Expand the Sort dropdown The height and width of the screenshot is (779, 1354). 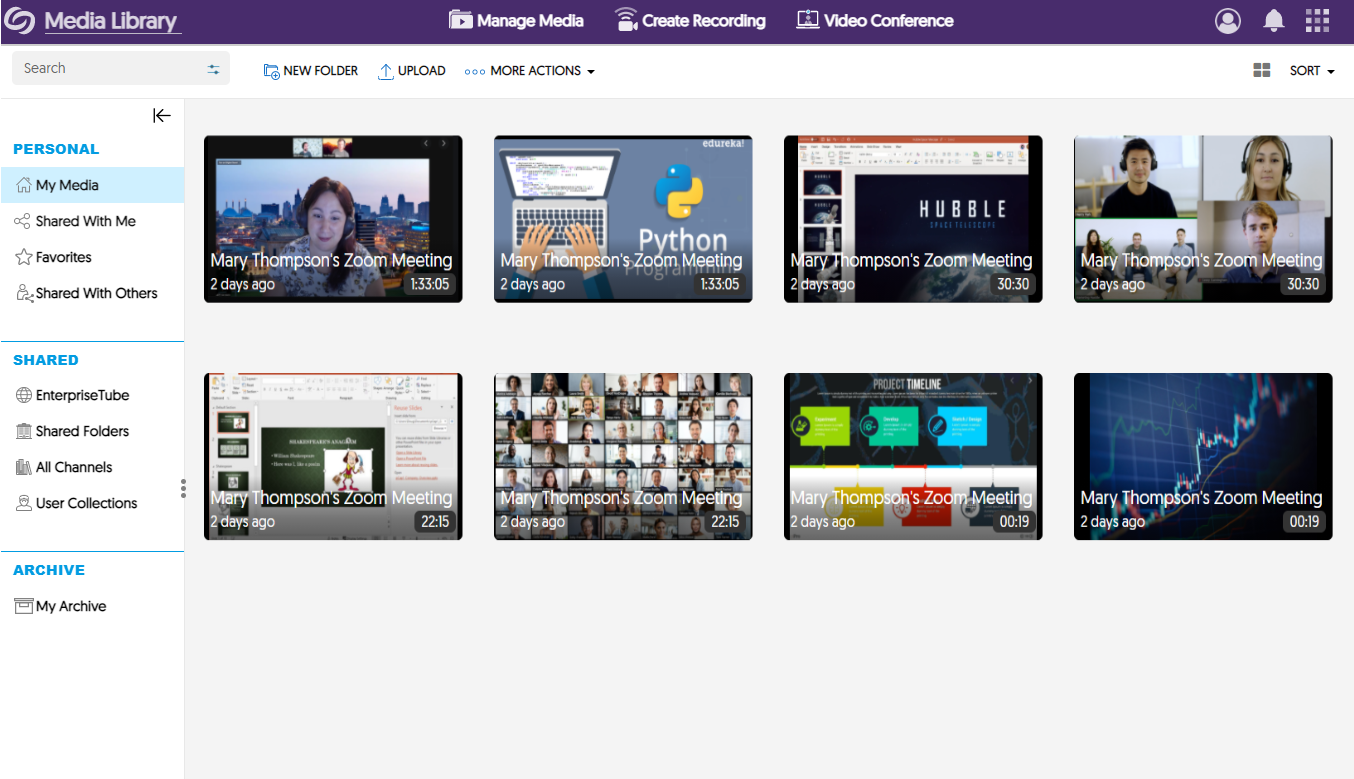tap(1312, 71)
